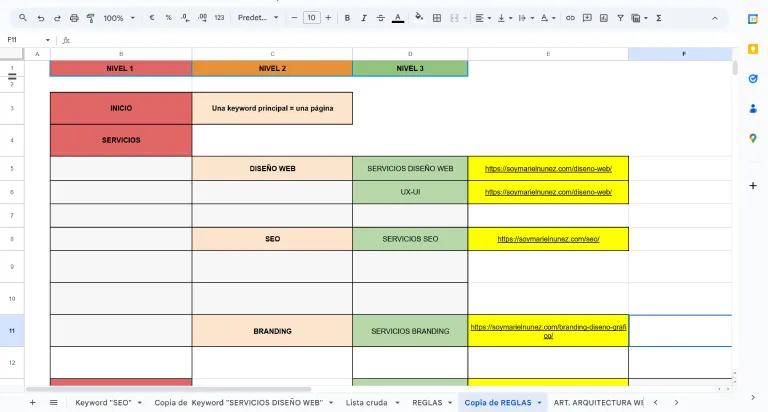
Task: Open the font family dropdown Predet...
Action: coord(258,18)
